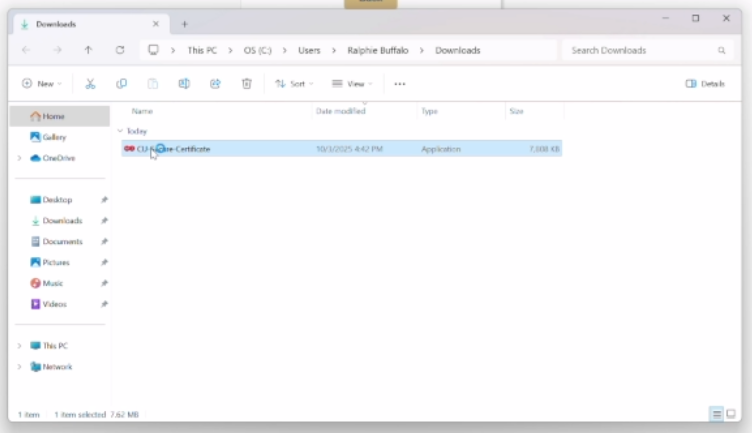The width and height of the screenshot is (752, 433).
Task: Open a new tab with plus button
Action: click(184, 24)
